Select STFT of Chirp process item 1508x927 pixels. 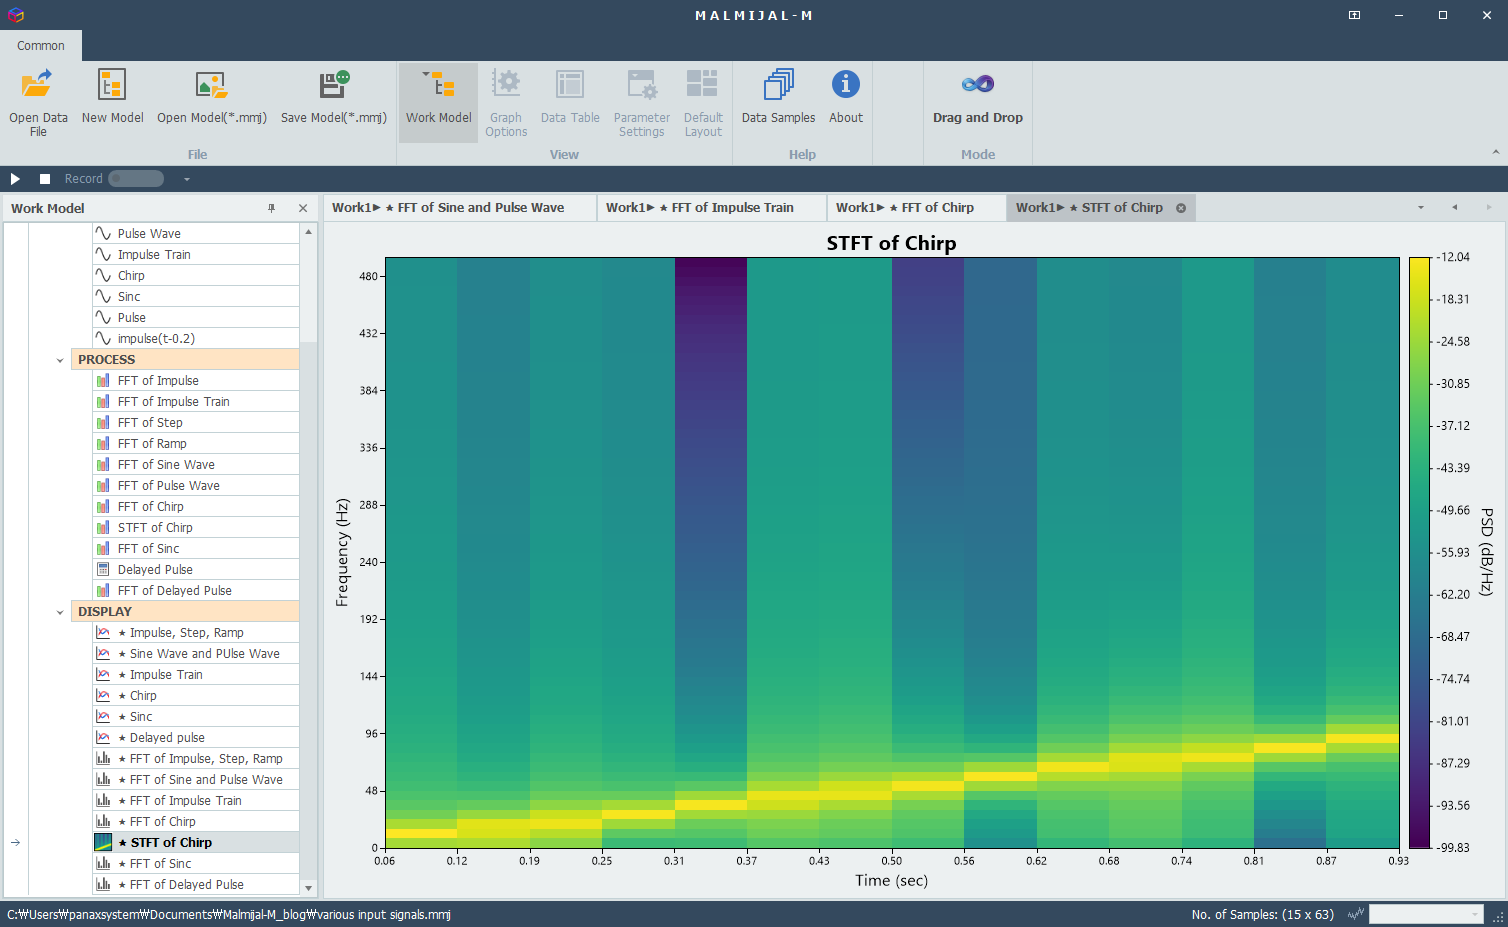(x=196, y=528)
